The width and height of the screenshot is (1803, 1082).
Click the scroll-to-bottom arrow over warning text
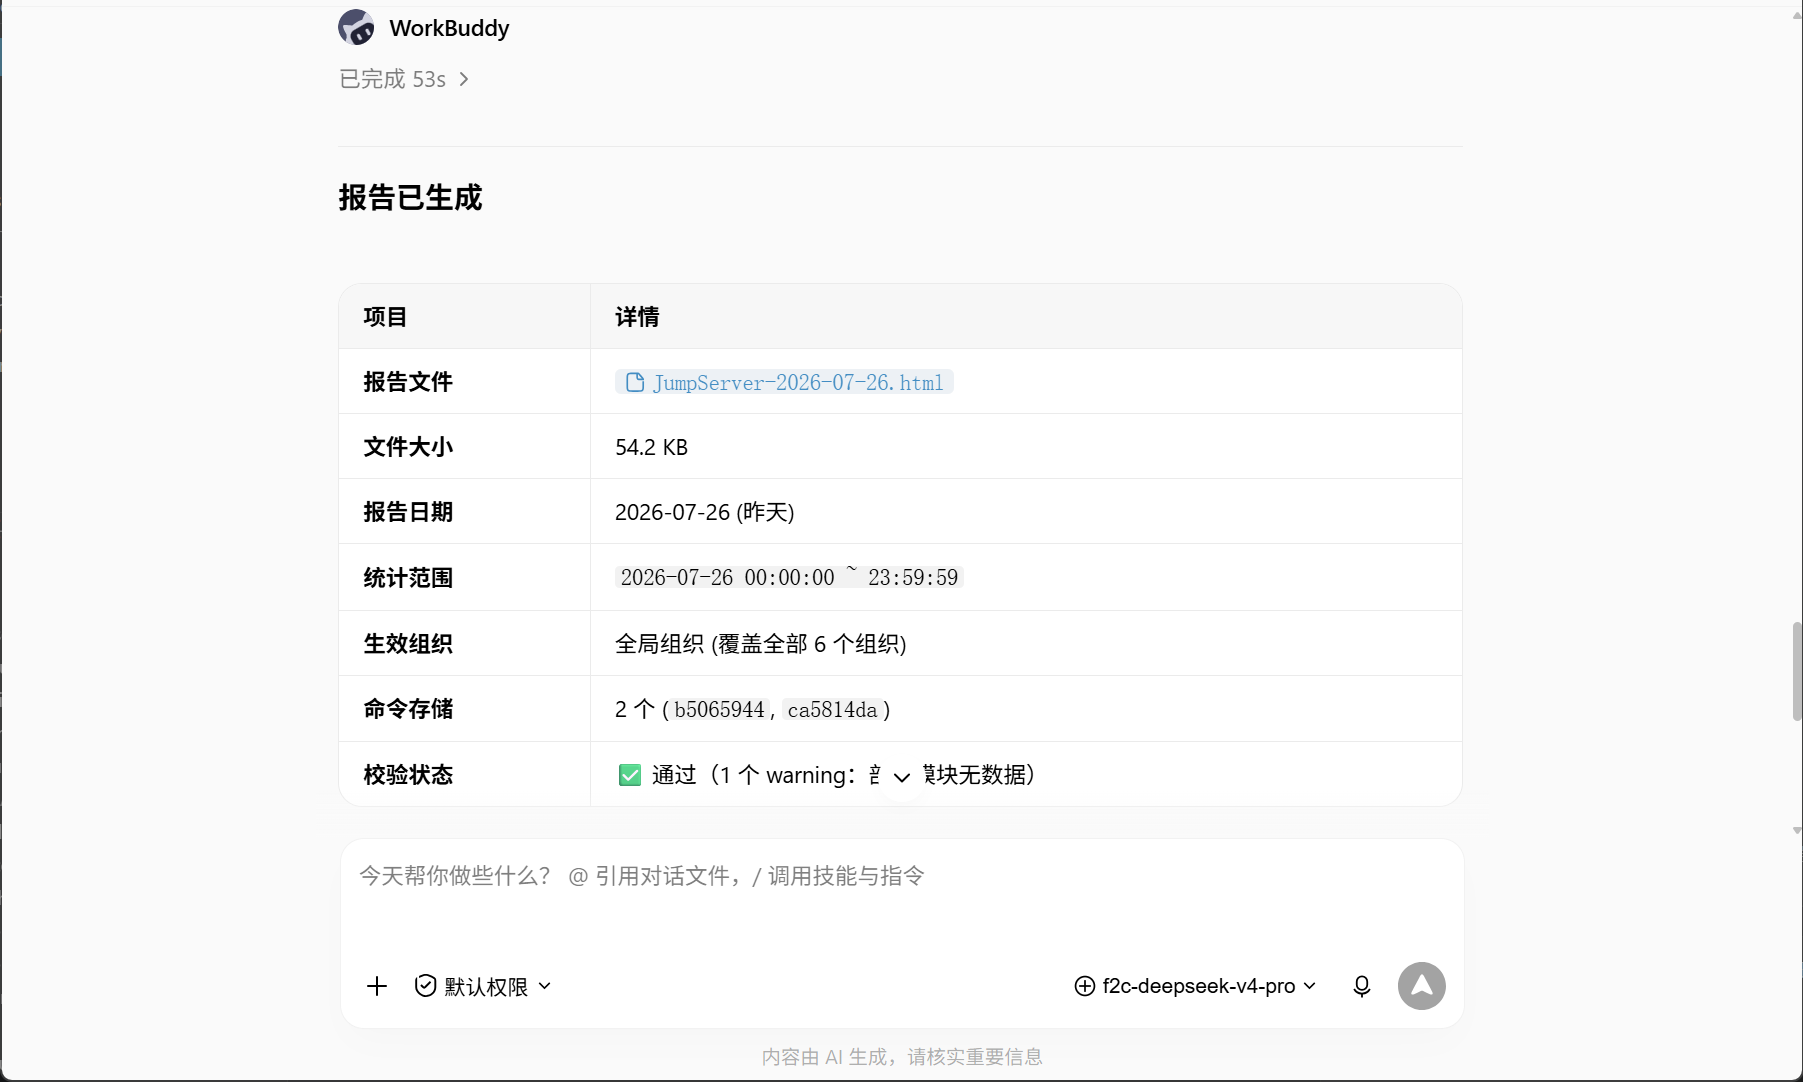902,777
